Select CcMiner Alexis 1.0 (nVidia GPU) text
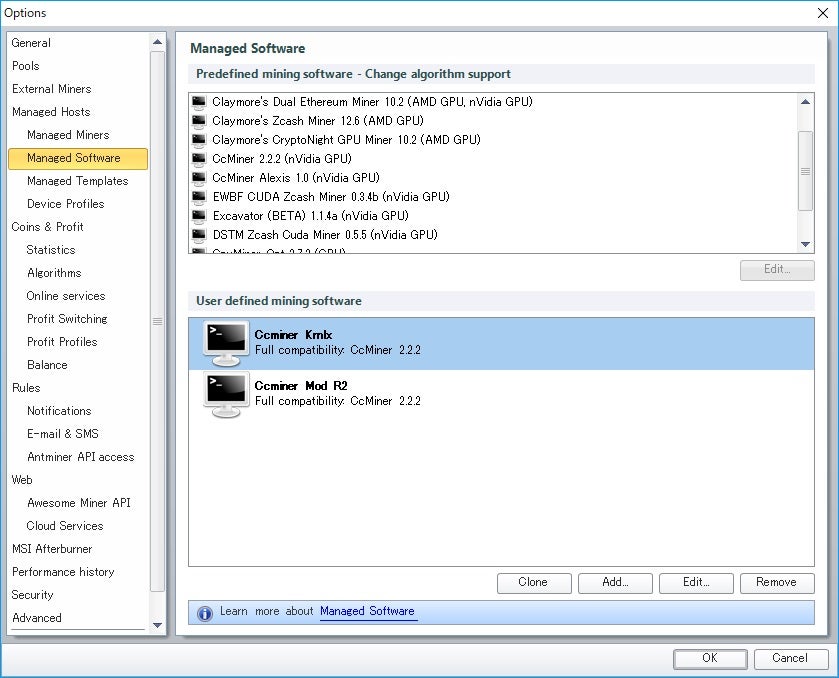 coord(296,178)
